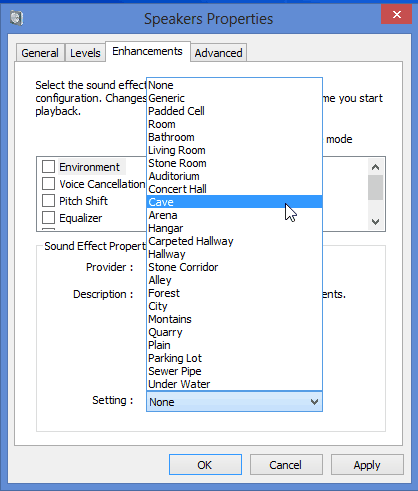Choose Sewer Pipe environment
Viewport: 418px width, 491px height.
coord(234,371)
